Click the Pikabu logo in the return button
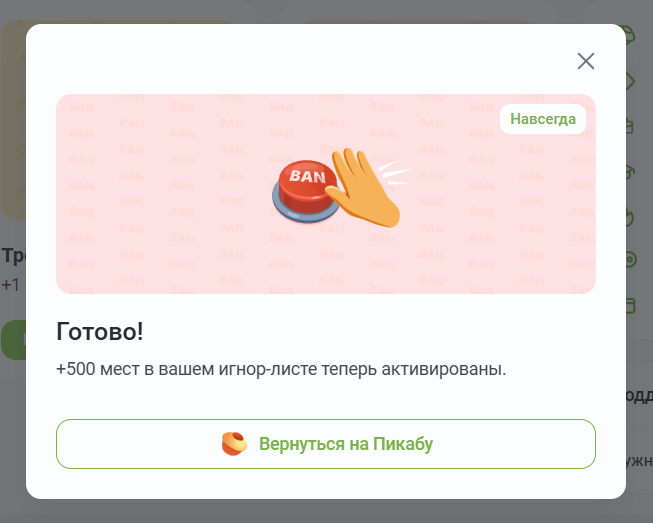 click(x=234, y=444)
